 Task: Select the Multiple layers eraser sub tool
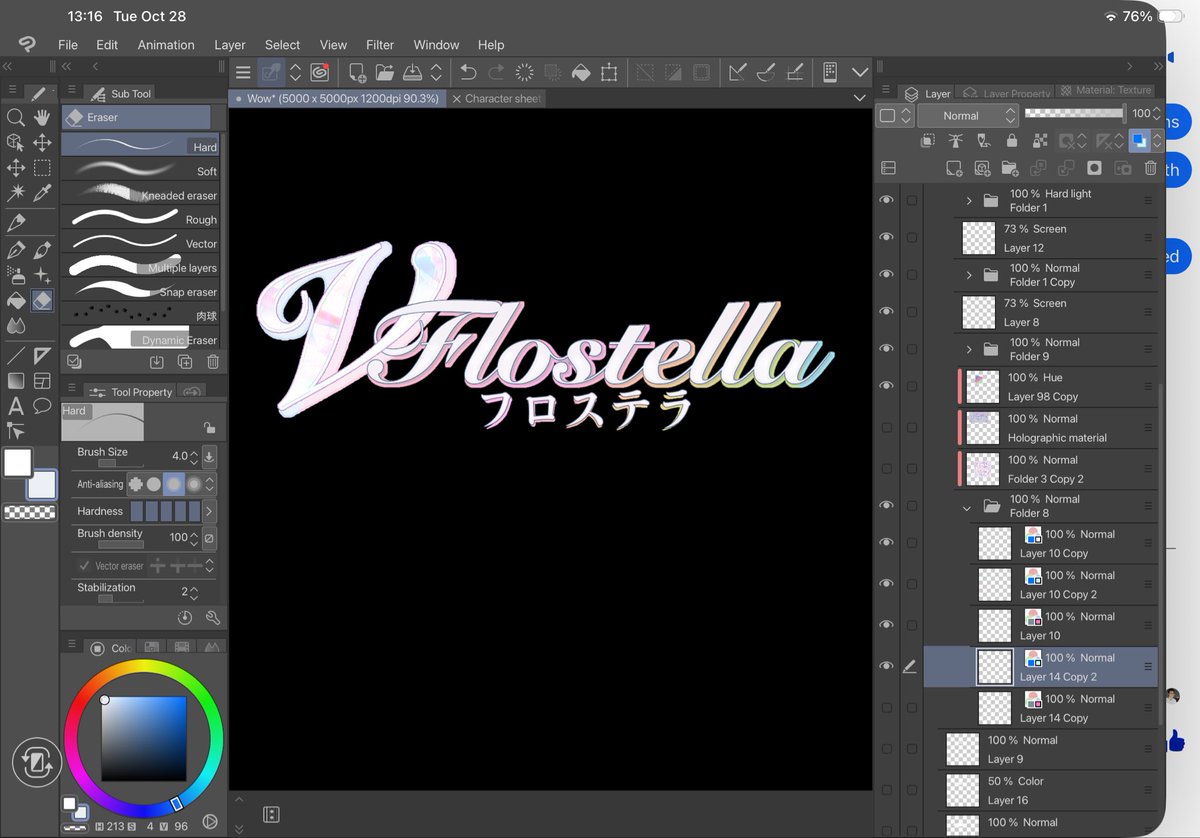140,267
